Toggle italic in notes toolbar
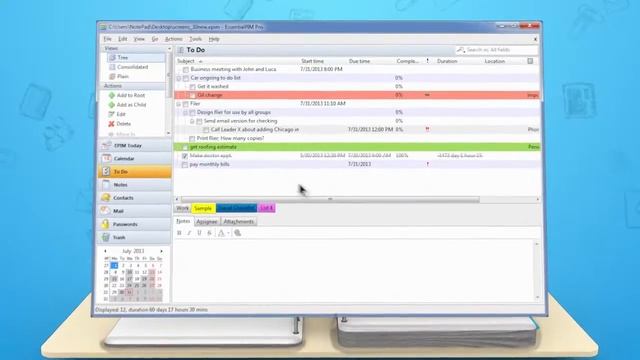Screen dimensions: 640x360 189,233
